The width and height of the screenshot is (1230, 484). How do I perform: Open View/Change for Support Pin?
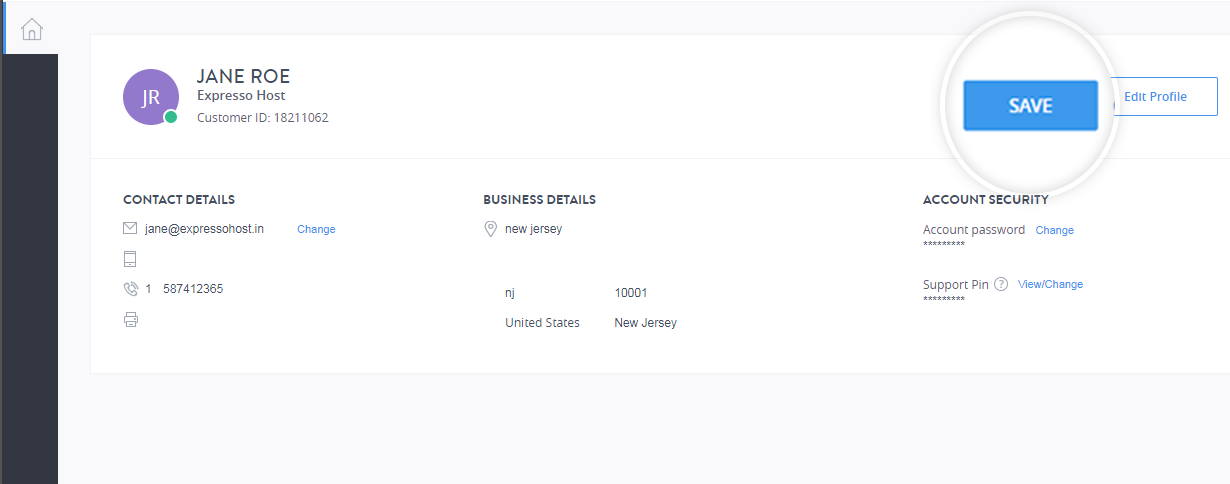1050,284
